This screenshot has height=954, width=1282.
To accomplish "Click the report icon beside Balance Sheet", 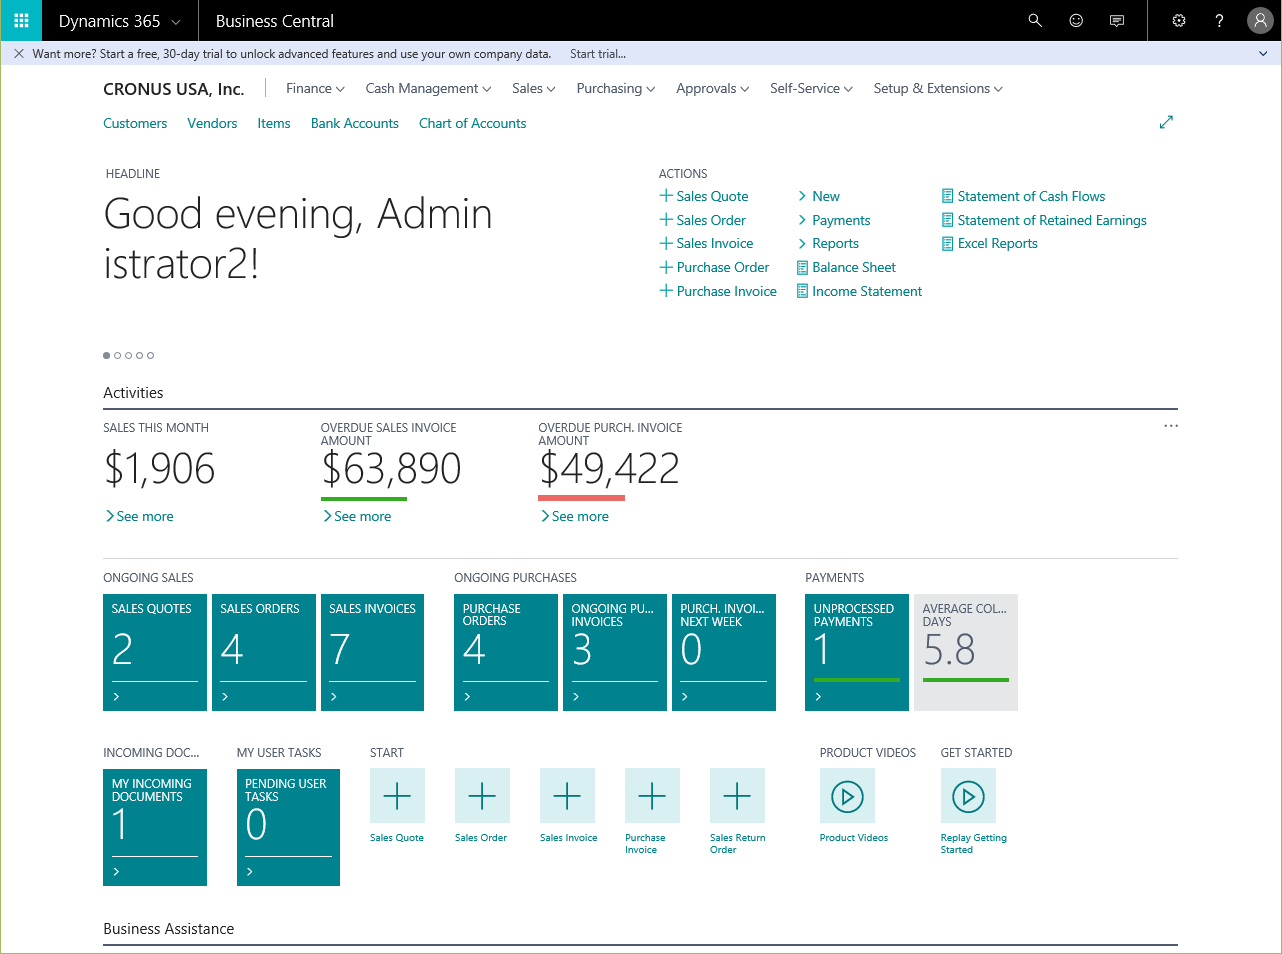I will 802,267.
